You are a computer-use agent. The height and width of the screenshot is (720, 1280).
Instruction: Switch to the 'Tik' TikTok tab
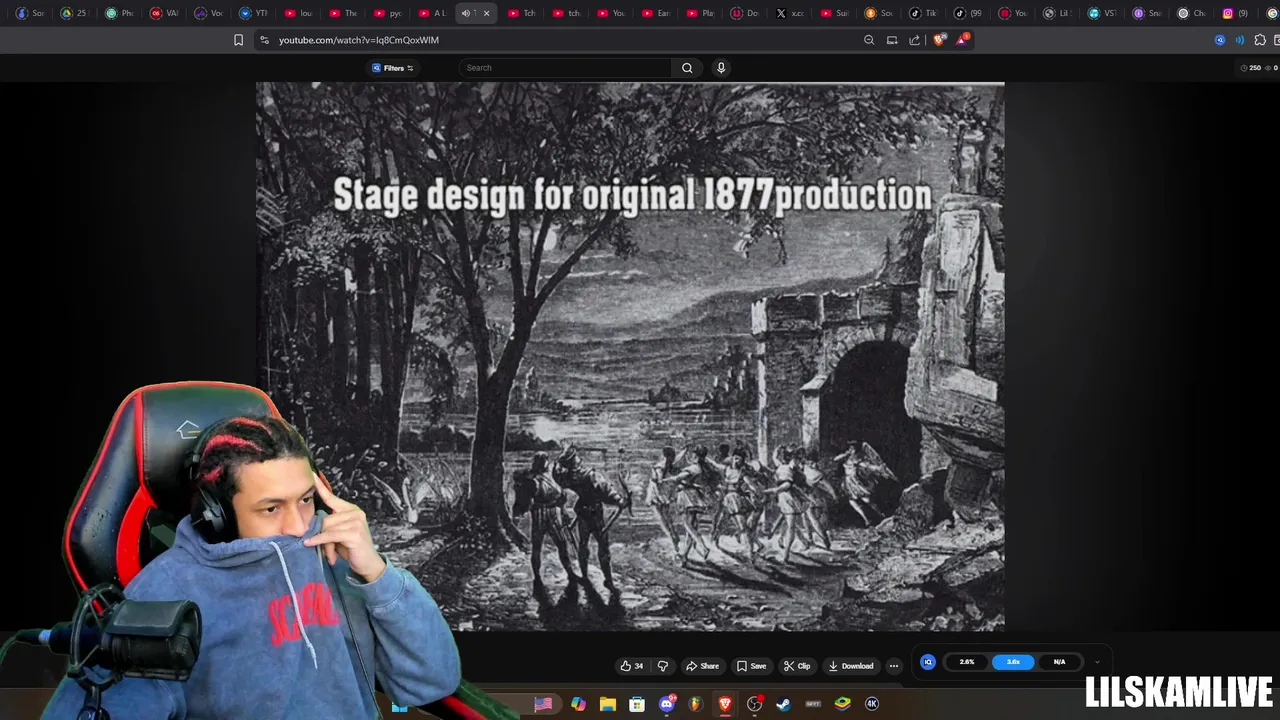pos(923,13)
